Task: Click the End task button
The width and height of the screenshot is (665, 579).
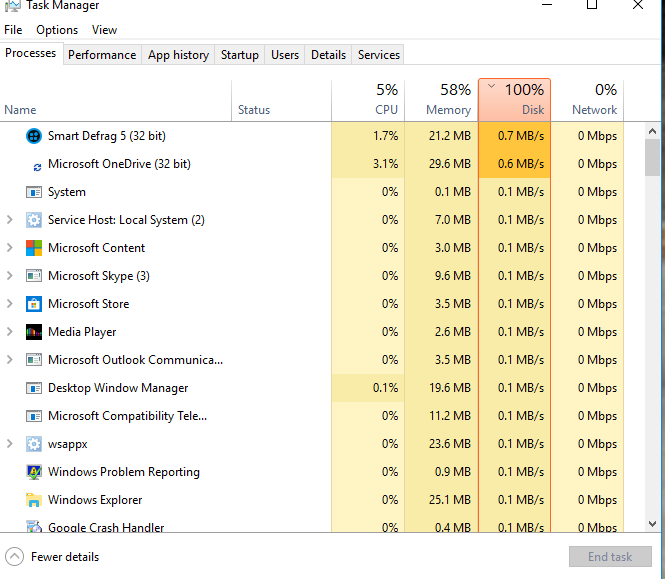Action: pyautogui.click(x=610, y=557)
